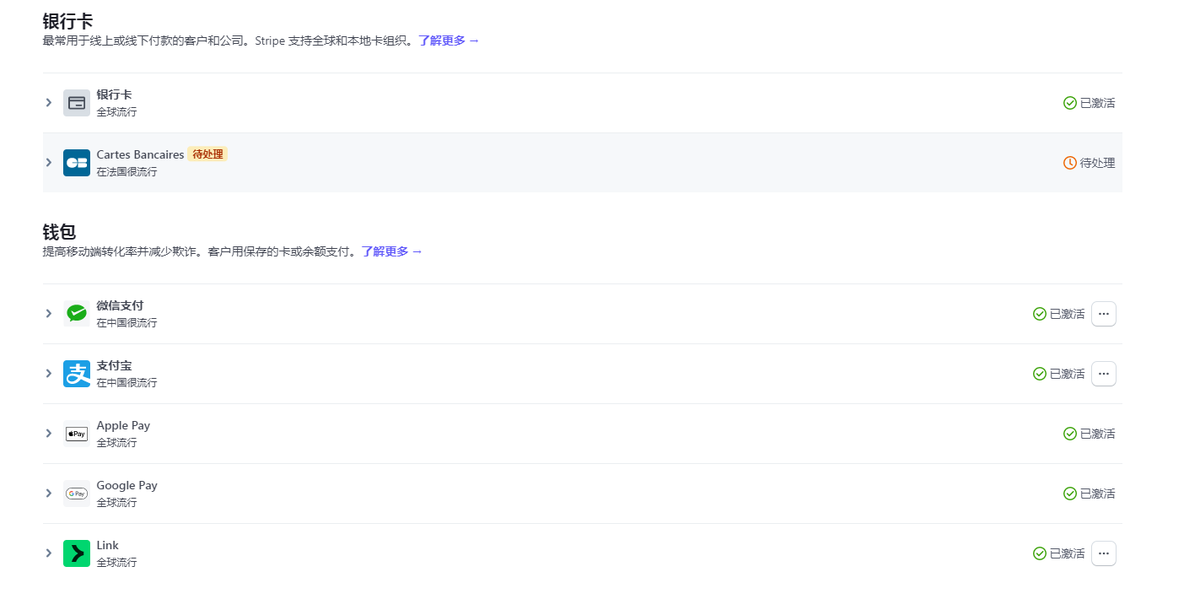Image resolution: width=1200 pixels, height=599 pixels.
Task: Expand the Link row chevron
Action: (x=48, y=554)
